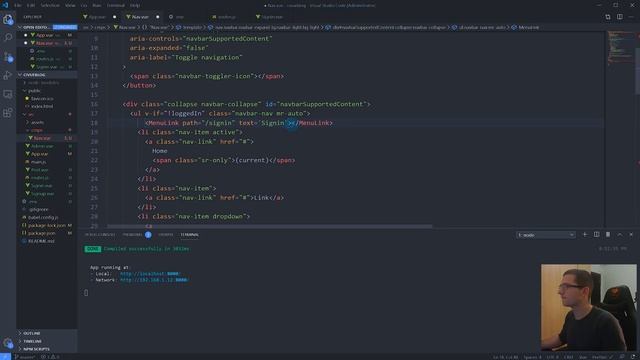Screen dimensions: 640x360
Task: Click remote window indicator in status bar
Action: [x=5, y=357]
